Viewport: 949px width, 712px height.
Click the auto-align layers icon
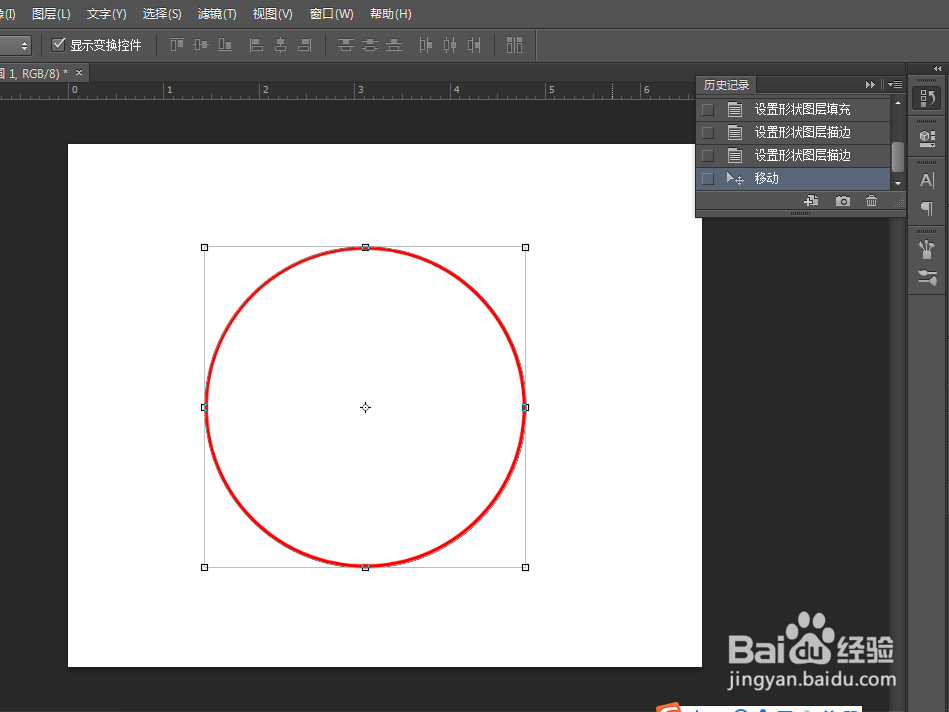(x=514, y=45)
